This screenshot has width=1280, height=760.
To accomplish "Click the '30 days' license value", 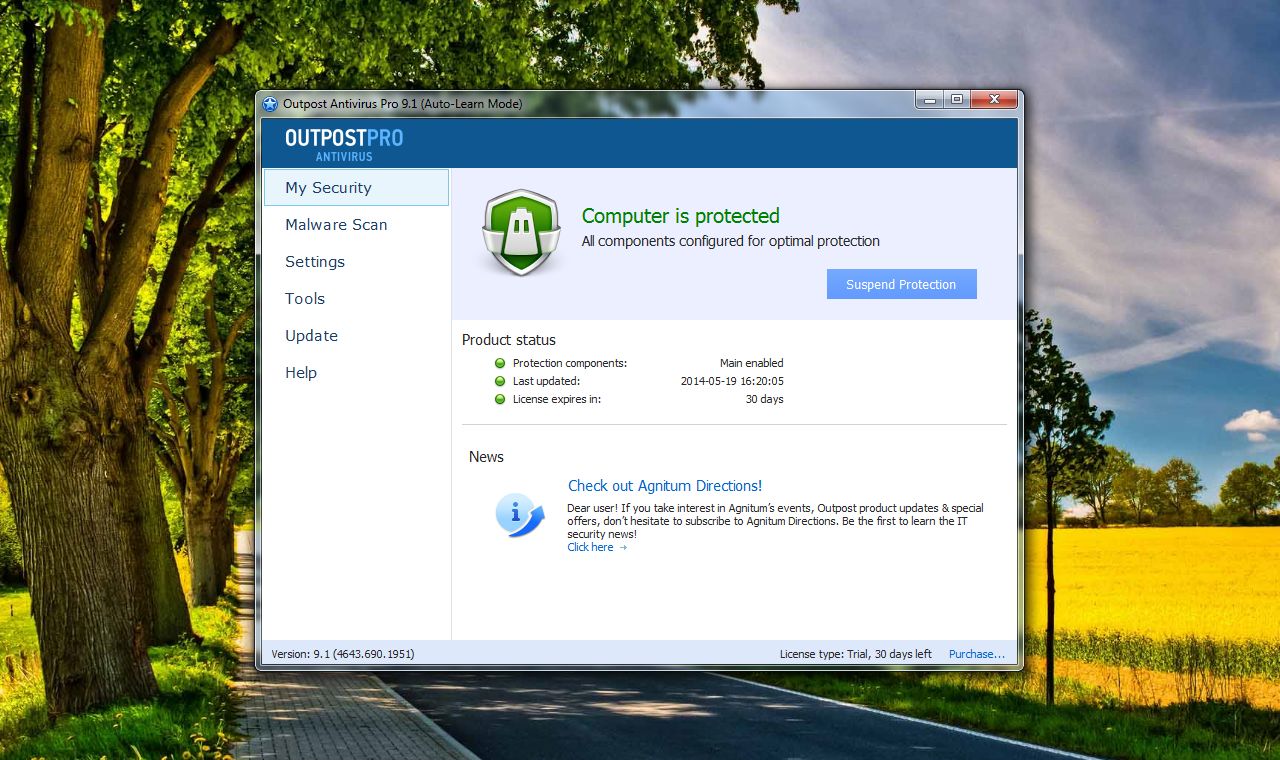I will coord(765,399).
